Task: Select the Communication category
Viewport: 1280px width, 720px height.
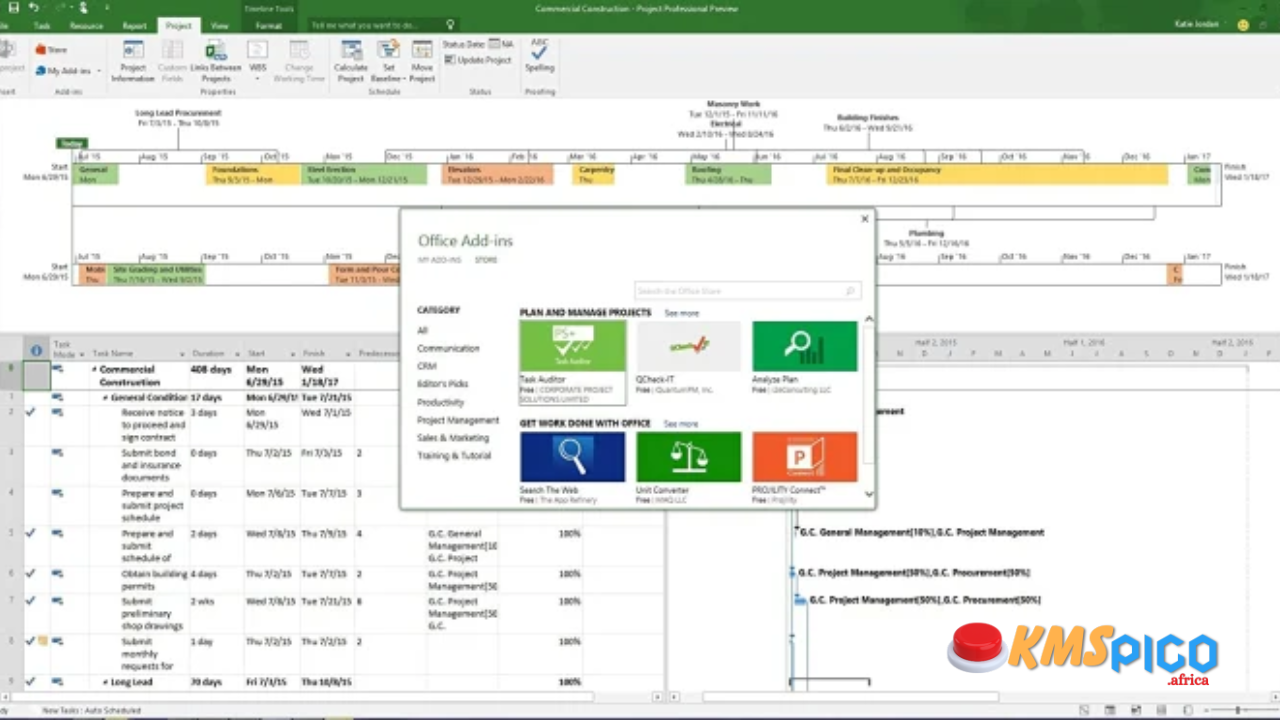Action: (x=448, y=348)
